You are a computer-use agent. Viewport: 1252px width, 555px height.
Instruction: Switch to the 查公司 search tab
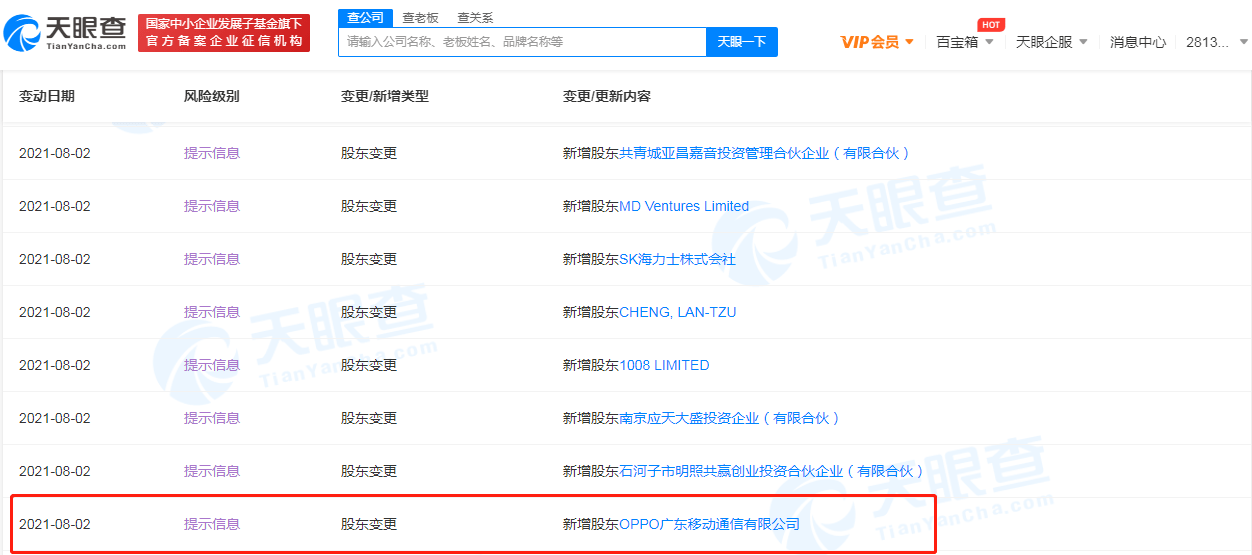click(x=365, y=17)
